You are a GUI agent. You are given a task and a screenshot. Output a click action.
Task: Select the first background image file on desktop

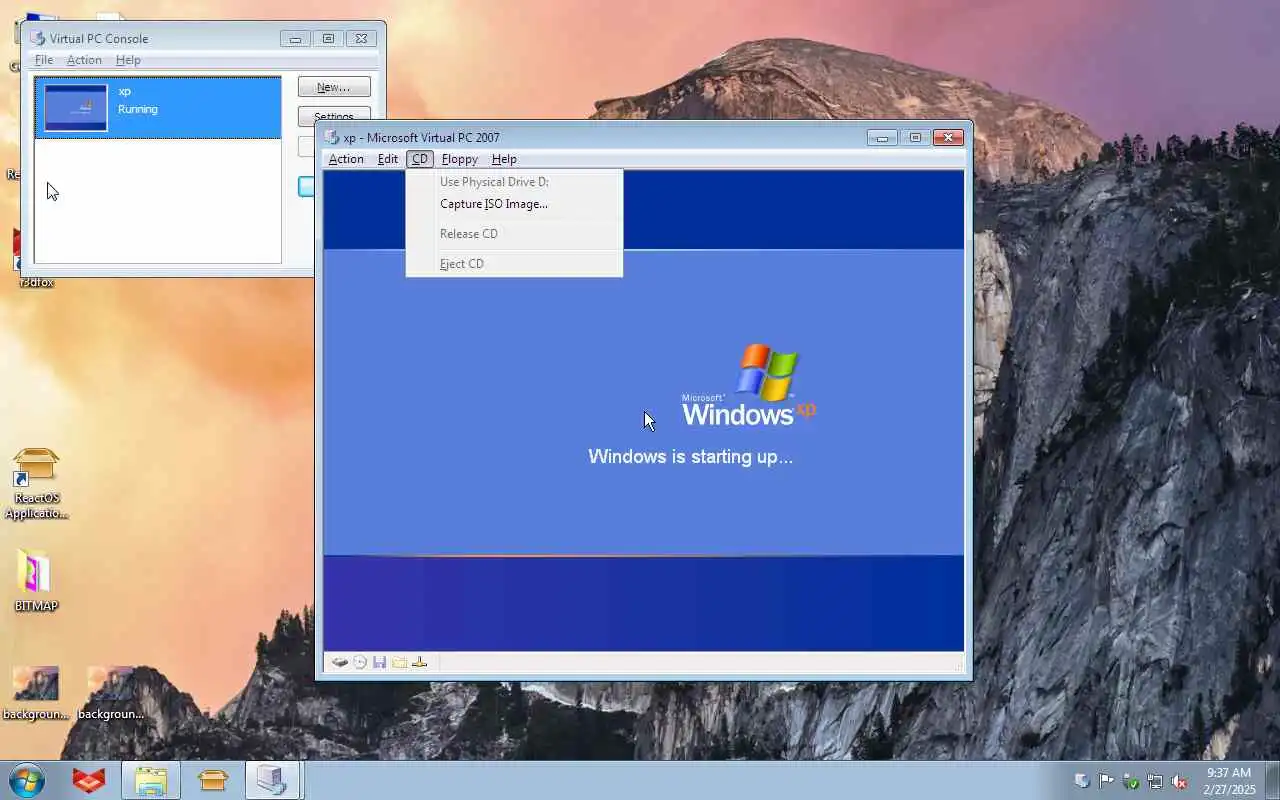(x=36, y=694)
